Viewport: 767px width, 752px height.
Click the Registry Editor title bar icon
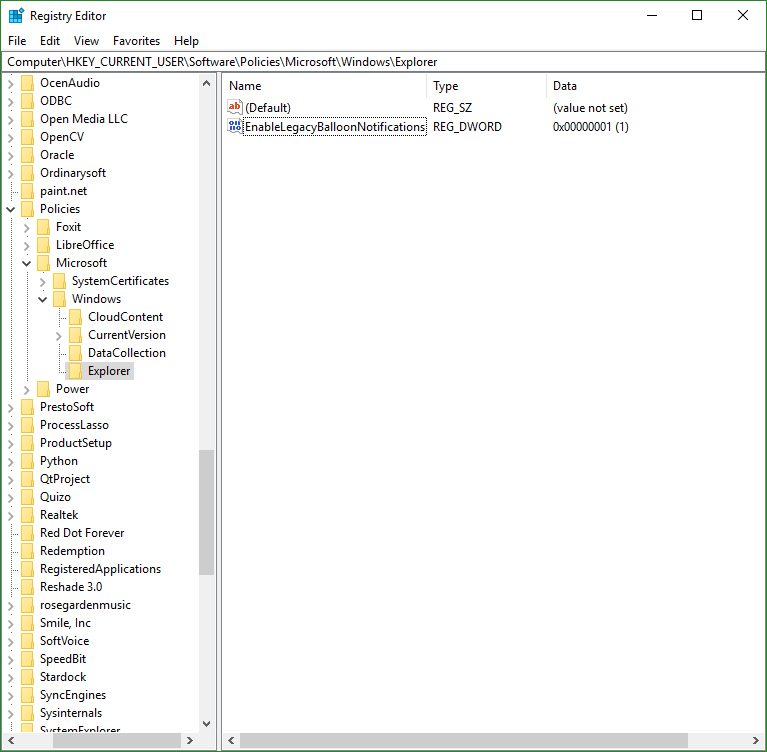[x=16, y=15]
